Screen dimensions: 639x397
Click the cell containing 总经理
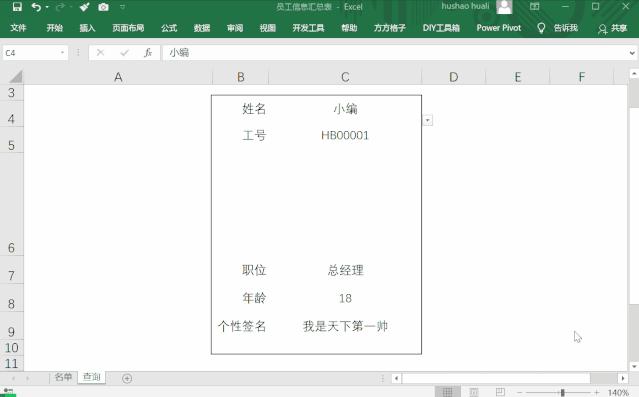point(345,270)
